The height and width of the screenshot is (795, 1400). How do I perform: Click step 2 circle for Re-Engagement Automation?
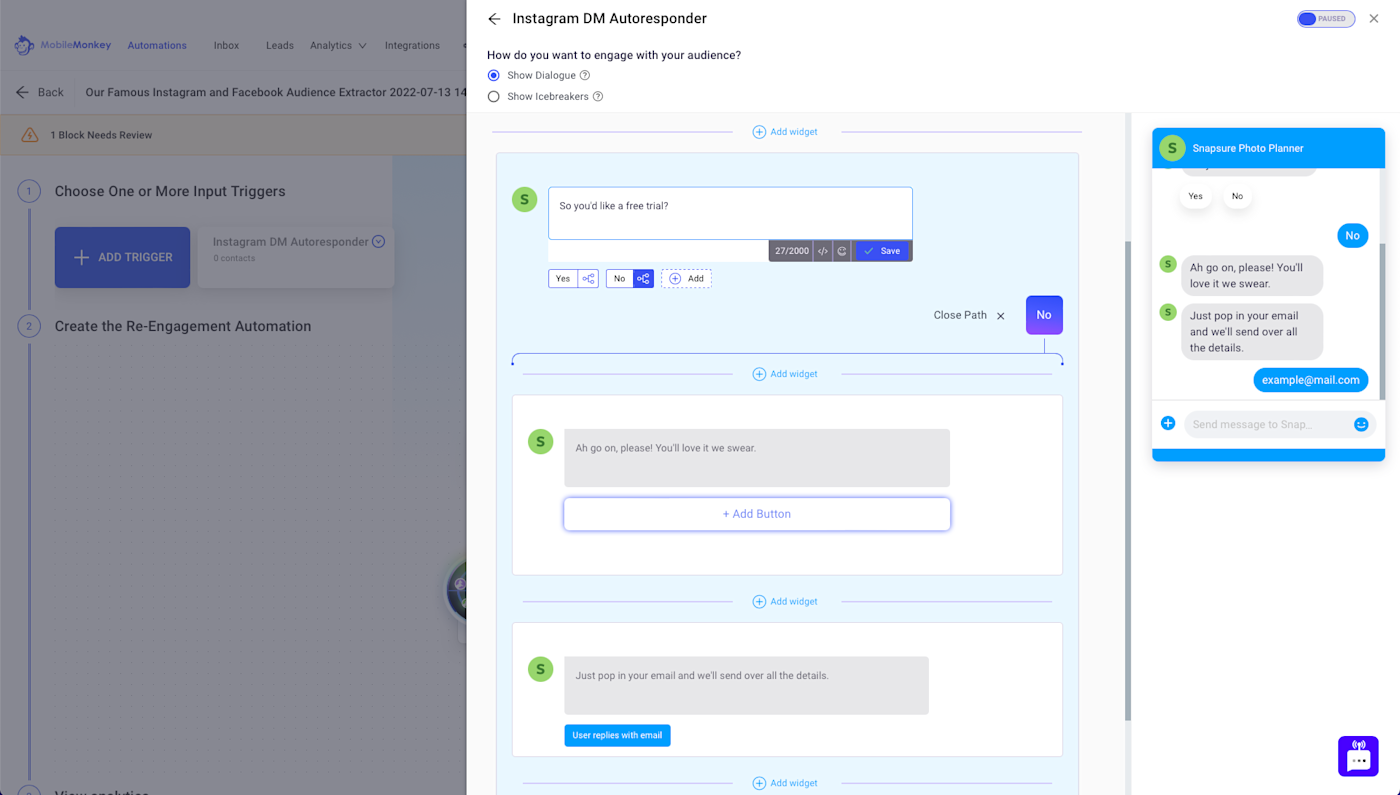(29, 326)
